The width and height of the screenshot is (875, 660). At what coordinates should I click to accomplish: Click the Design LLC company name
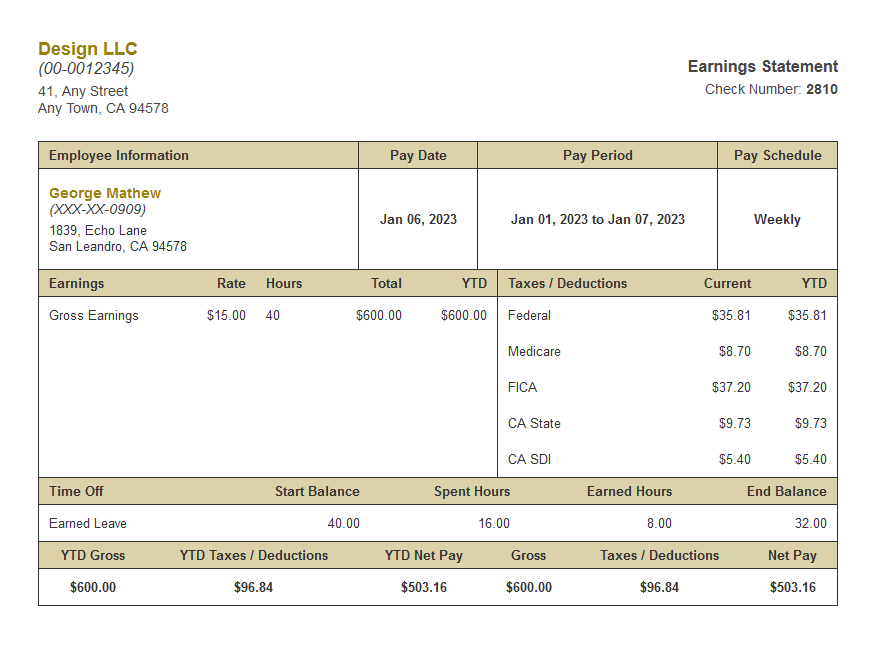point(88,48)
